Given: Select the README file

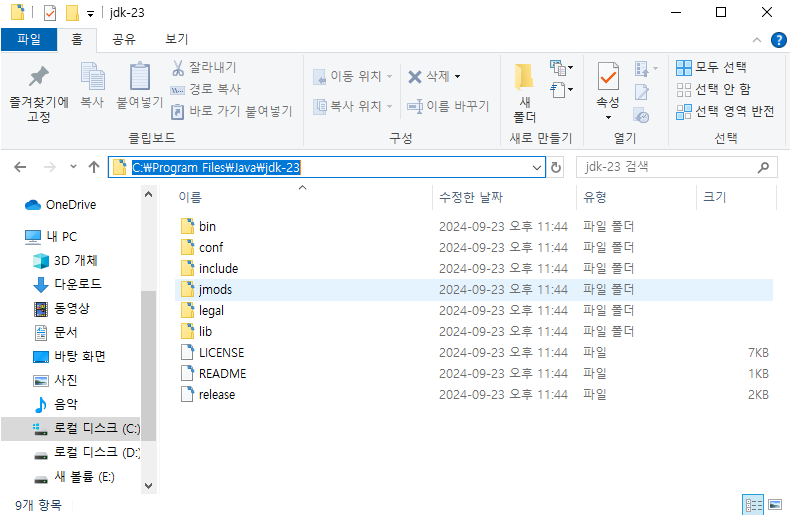Looking at the screenshot, I should tap(474, 374).
